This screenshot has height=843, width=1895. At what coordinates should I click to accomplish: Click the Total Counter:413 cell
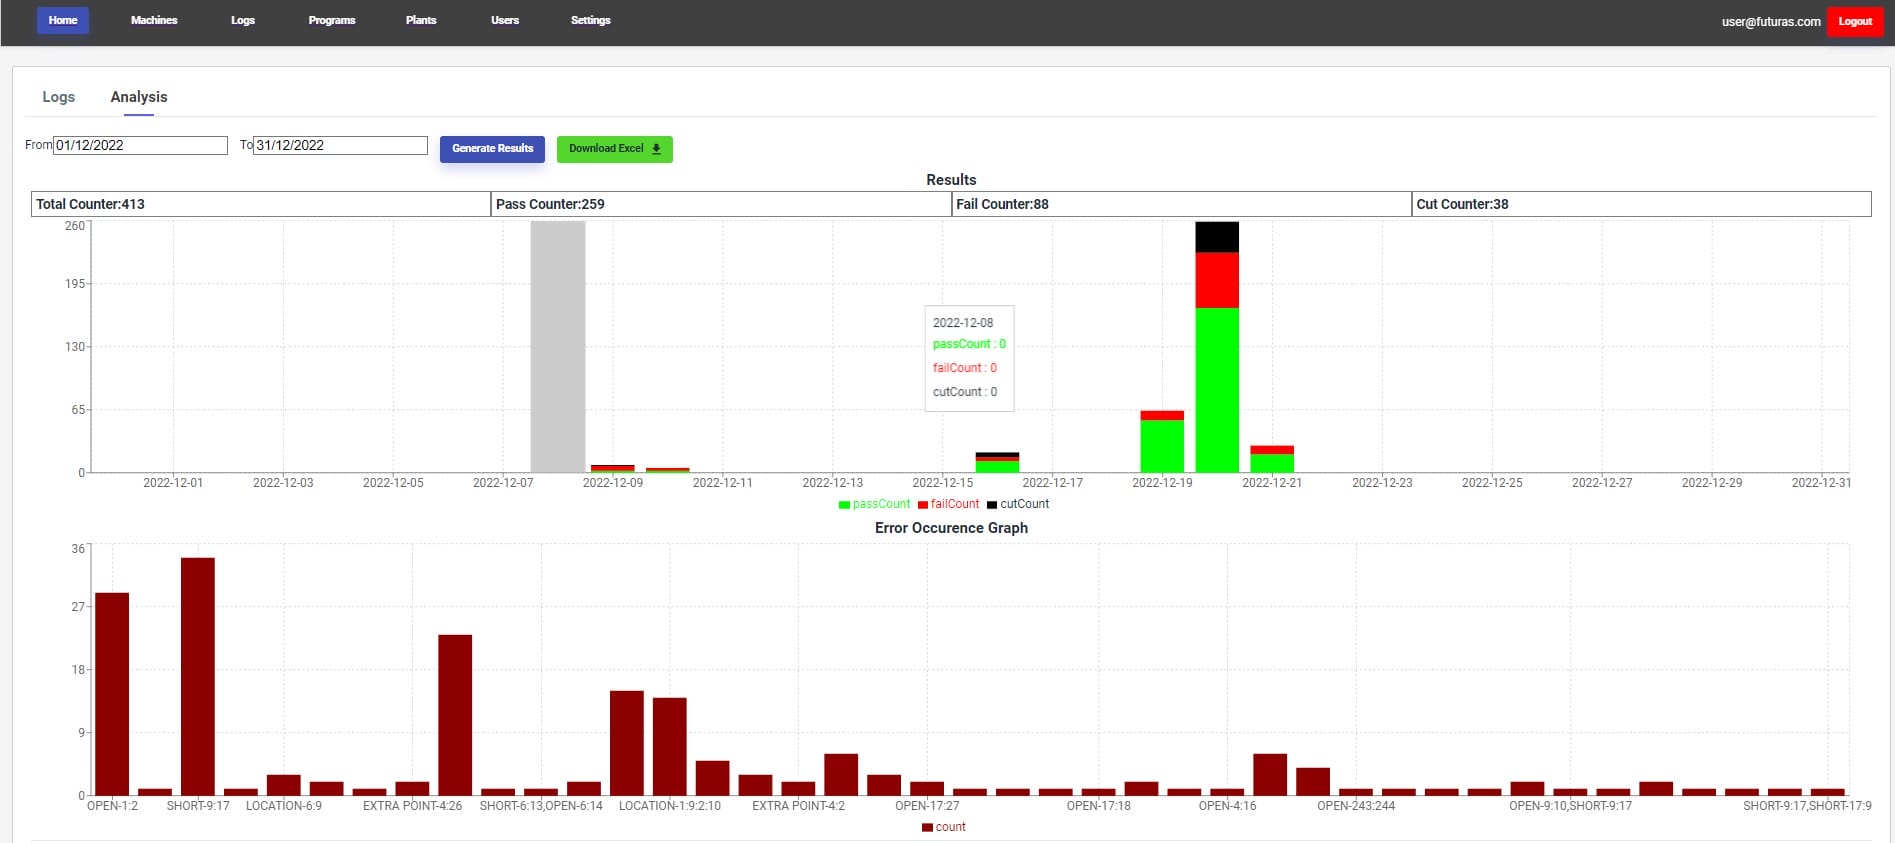(x=261, y=204)
